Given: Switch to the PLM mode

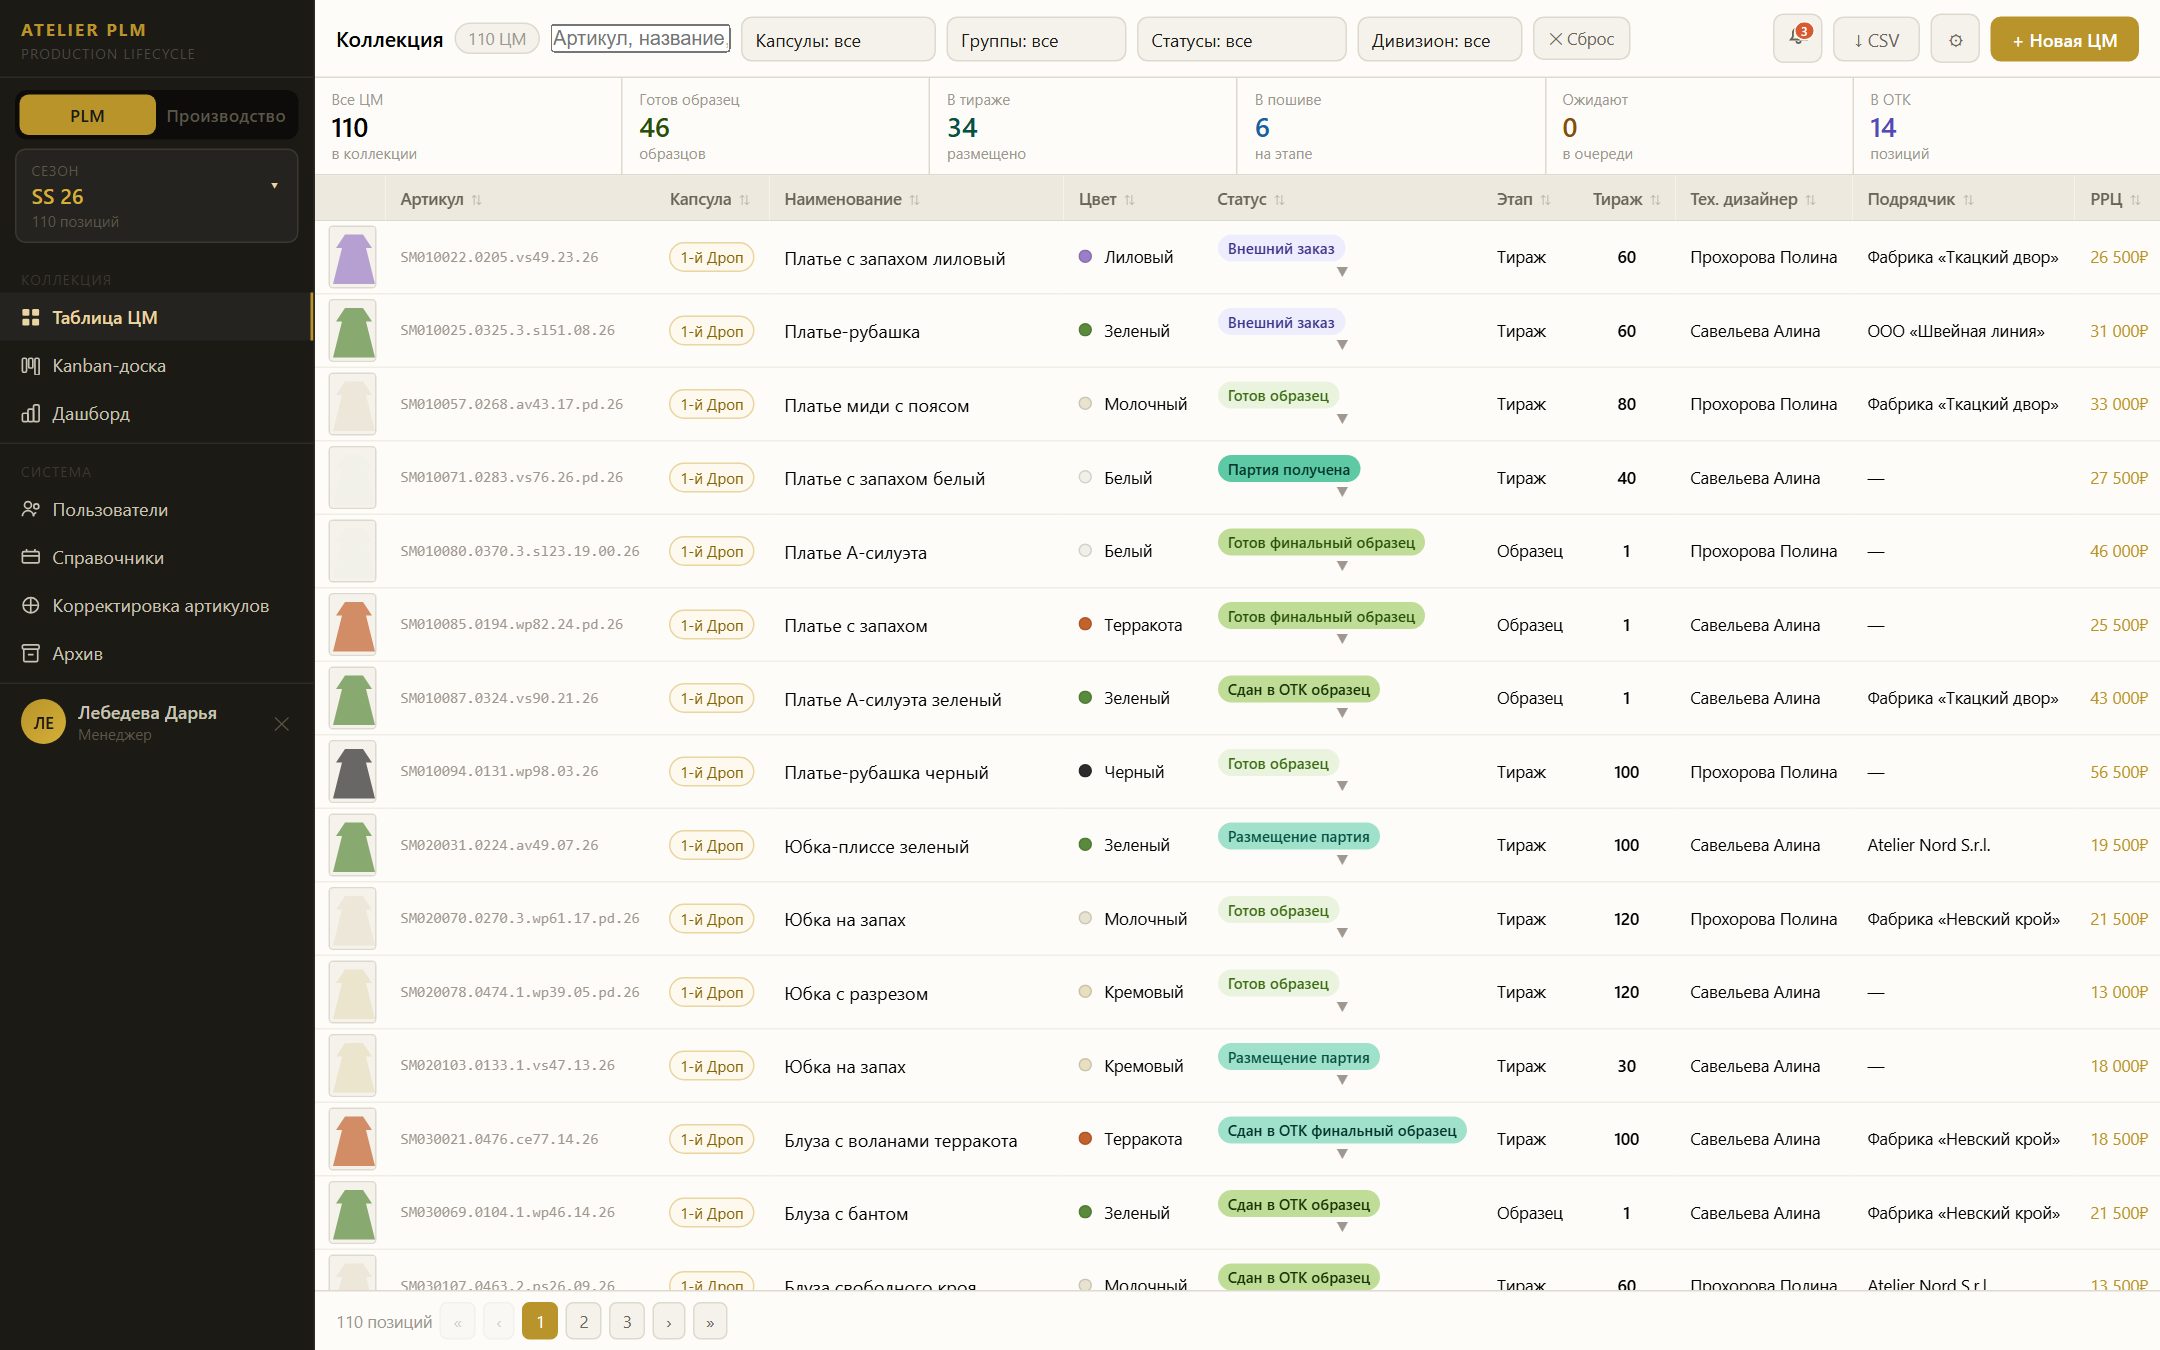Looking at the screenshot, I should tap(87, 116).
